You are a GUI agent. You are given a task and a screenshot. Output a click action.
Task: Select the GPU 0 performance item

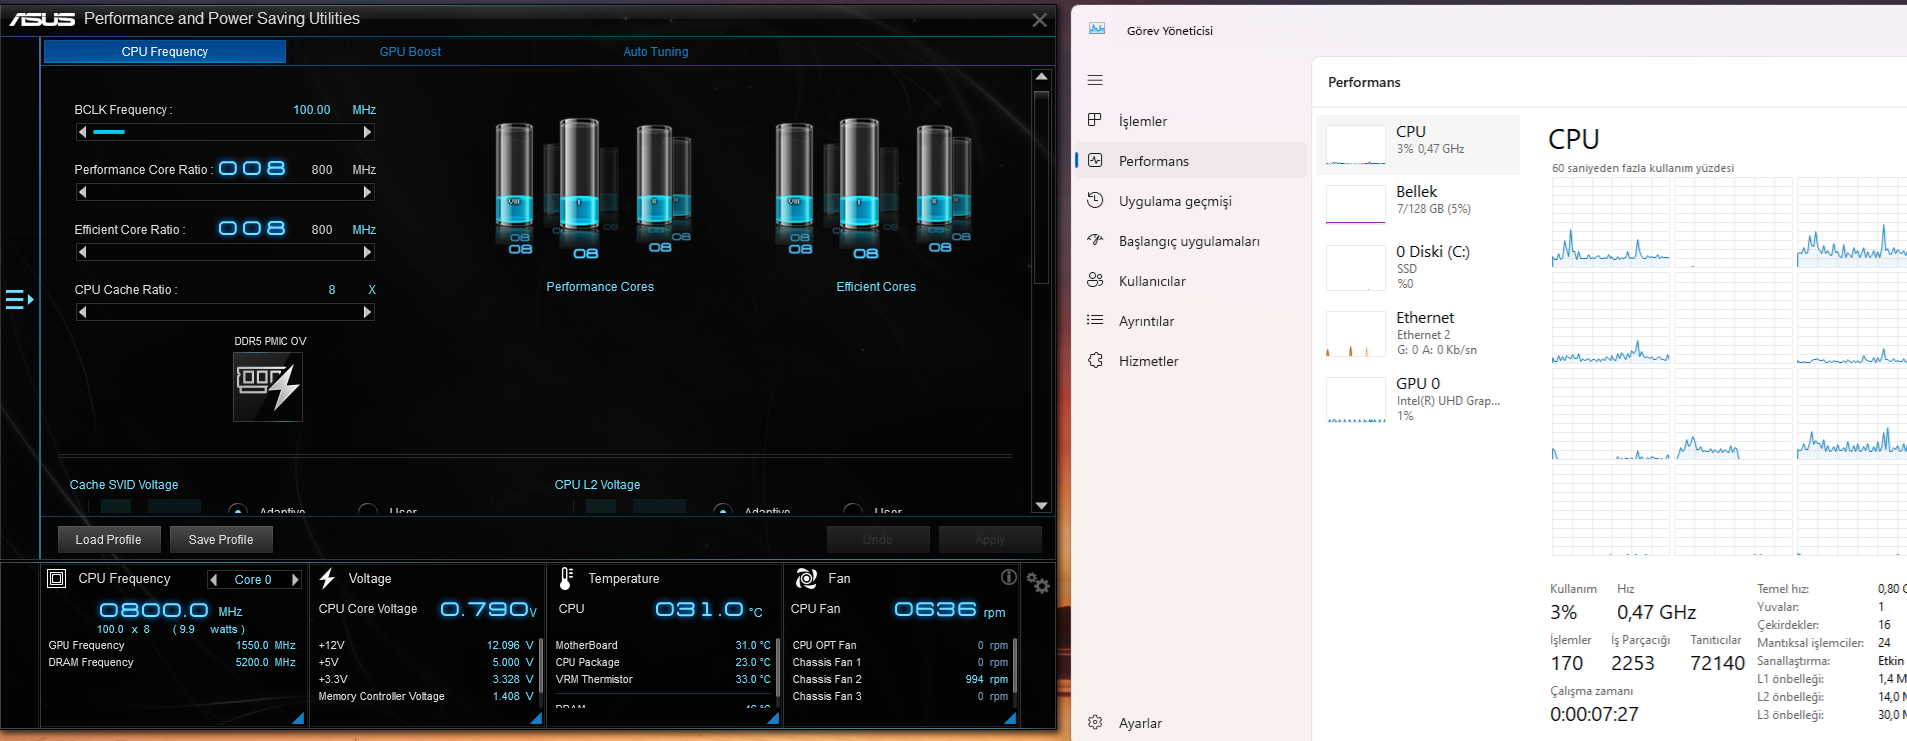[x=1418, y=399]
